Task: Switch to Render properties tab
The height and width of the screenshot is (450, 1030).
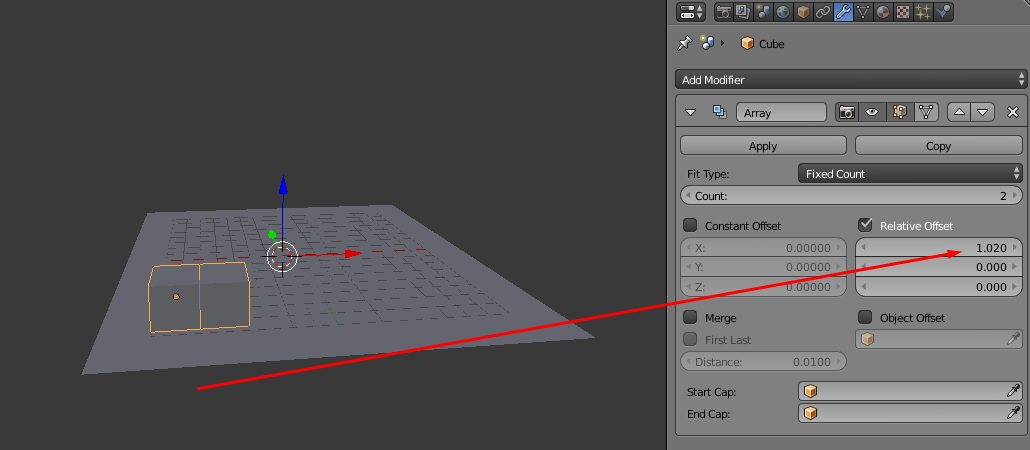Action: click(724, 11)
